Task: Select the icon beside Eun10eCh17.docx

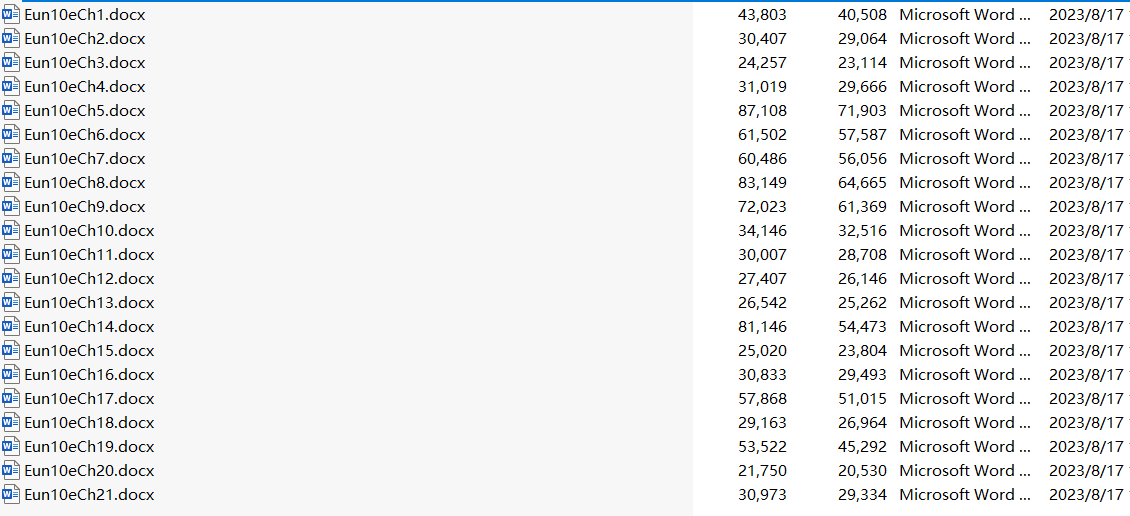Action: coord(11,399)
